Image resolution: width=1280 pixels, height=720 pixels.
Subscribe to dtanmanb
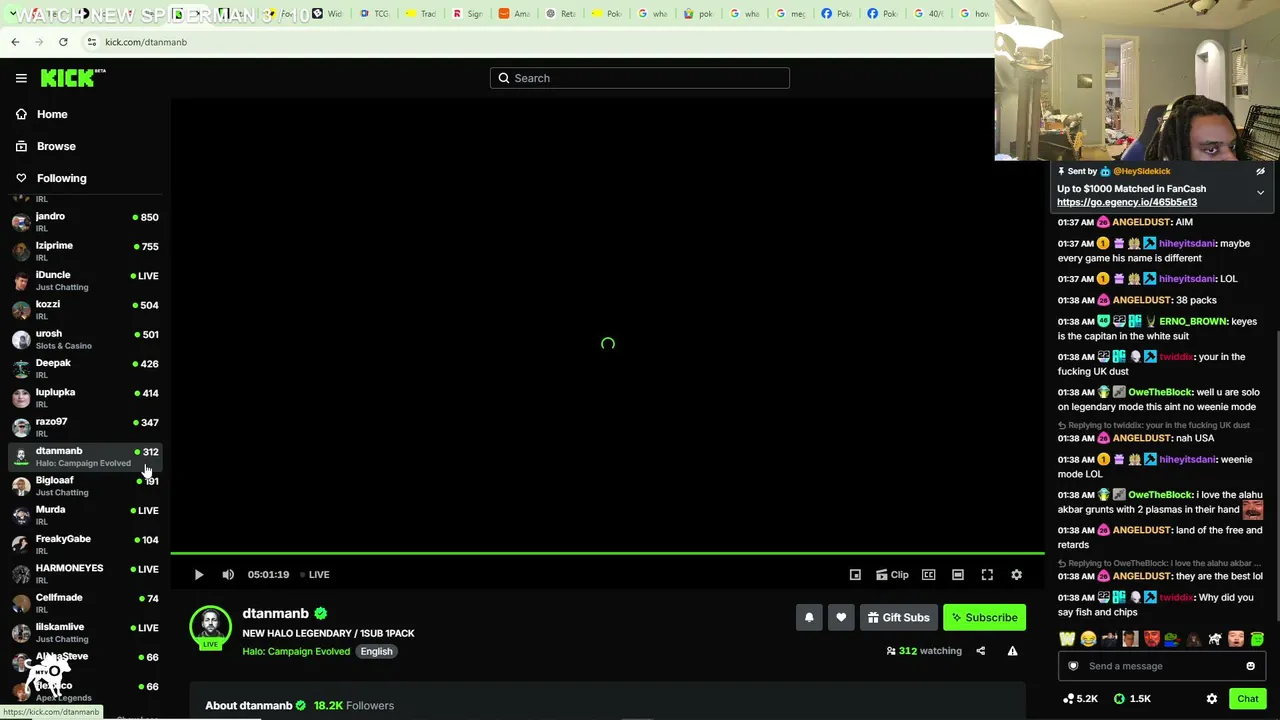coord(984,617)
